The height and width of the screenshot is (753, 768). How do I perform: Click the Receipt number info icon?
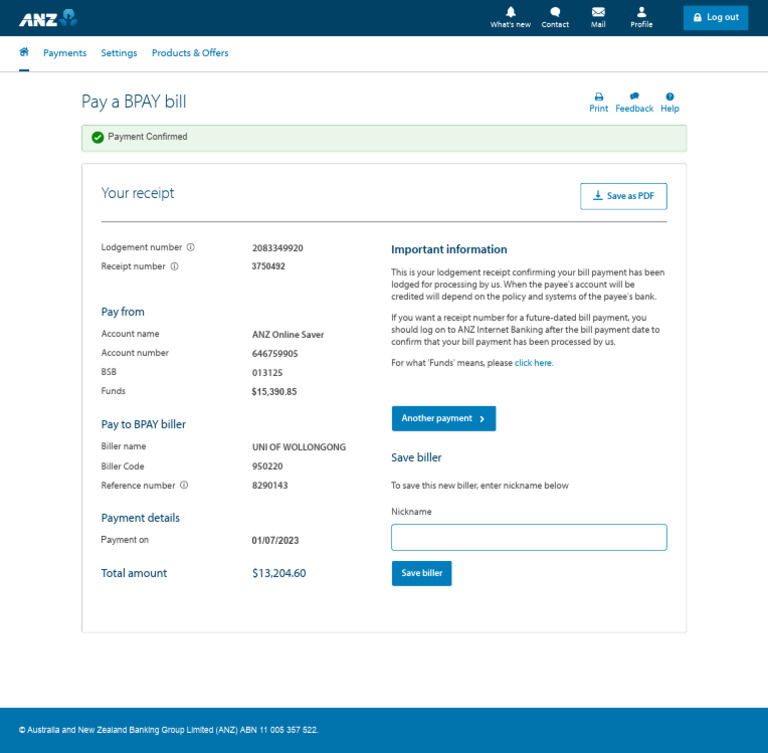point(174,267)
